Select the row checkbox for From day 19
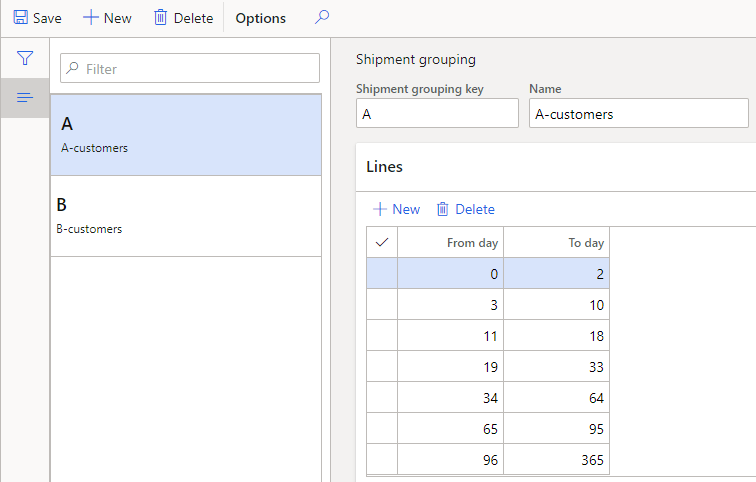This screenshot has height=482, width=756. [382, 366]
